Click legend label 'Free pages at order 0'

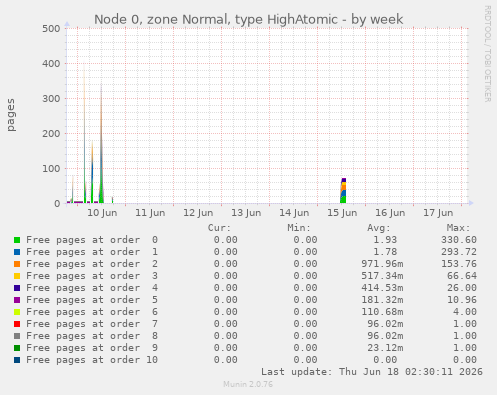92,240
